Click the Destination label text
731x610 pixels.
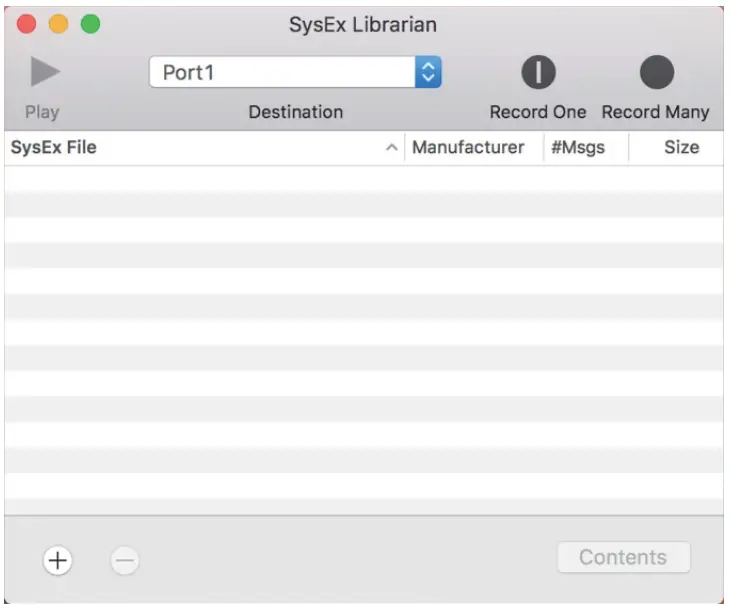295,112
